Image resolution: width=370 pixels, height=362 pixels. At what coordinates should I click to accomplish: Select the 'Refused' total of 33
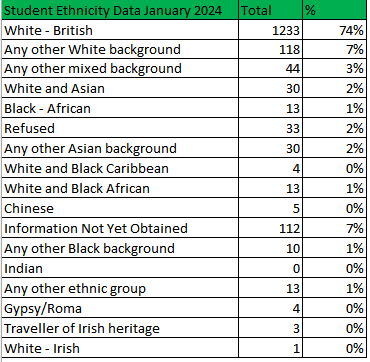[x=270, y=128]
